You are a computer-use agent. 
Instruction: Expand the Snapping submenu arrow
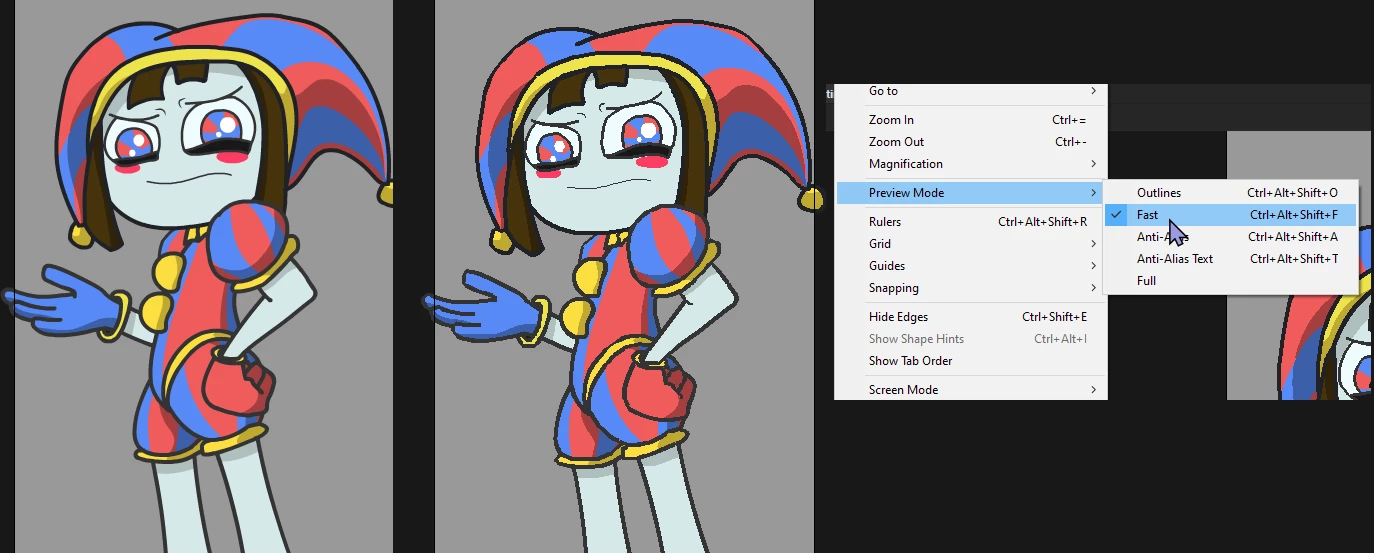coord(1093,288)
